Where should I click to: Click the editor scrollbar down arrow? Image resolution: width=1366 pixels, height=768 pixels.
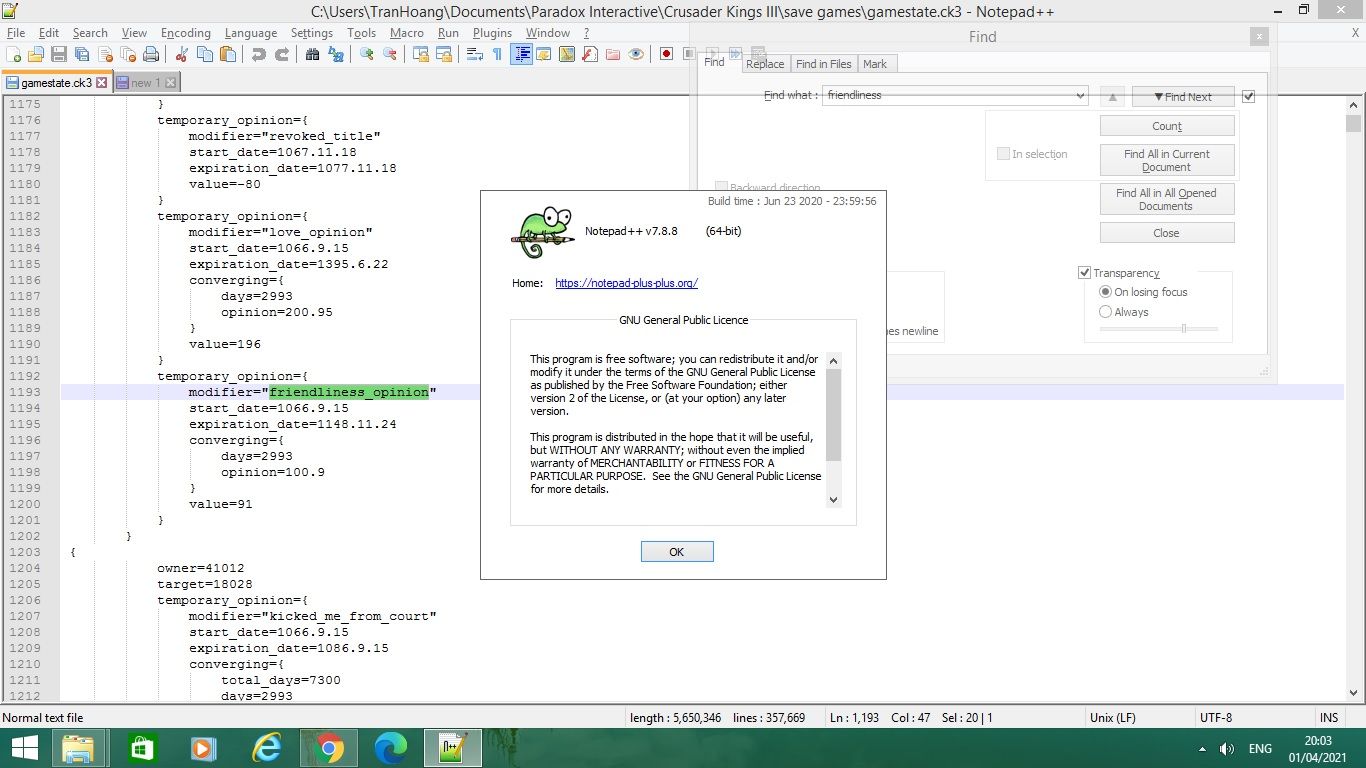[1353, 692]
